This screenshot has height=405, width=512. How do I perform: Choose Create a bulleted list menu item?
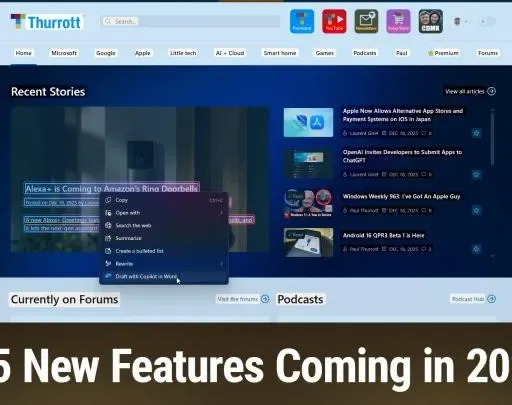(164, 251)
